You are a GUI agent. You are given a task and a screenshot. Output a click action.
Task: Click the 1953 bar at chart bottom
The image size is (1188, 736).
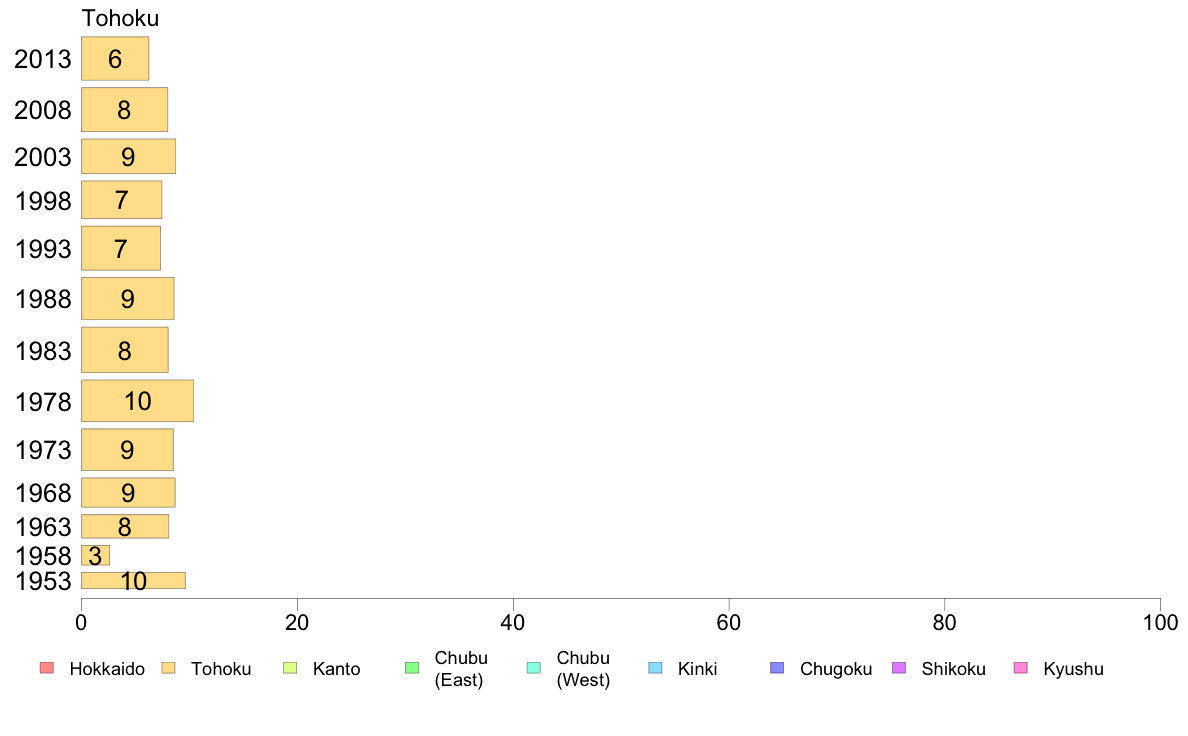tap(133, 581)
